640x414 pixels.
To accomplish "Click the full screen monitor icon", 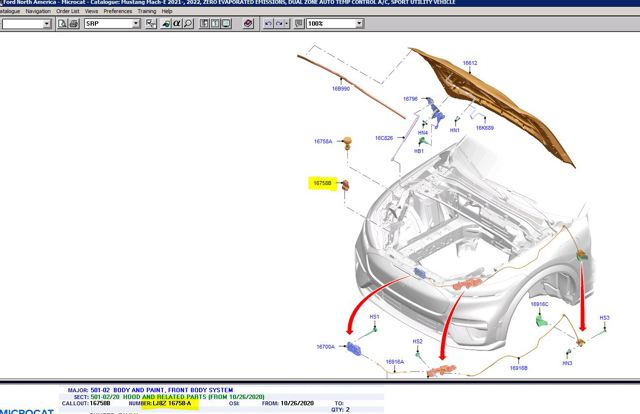I will point(226,24).
